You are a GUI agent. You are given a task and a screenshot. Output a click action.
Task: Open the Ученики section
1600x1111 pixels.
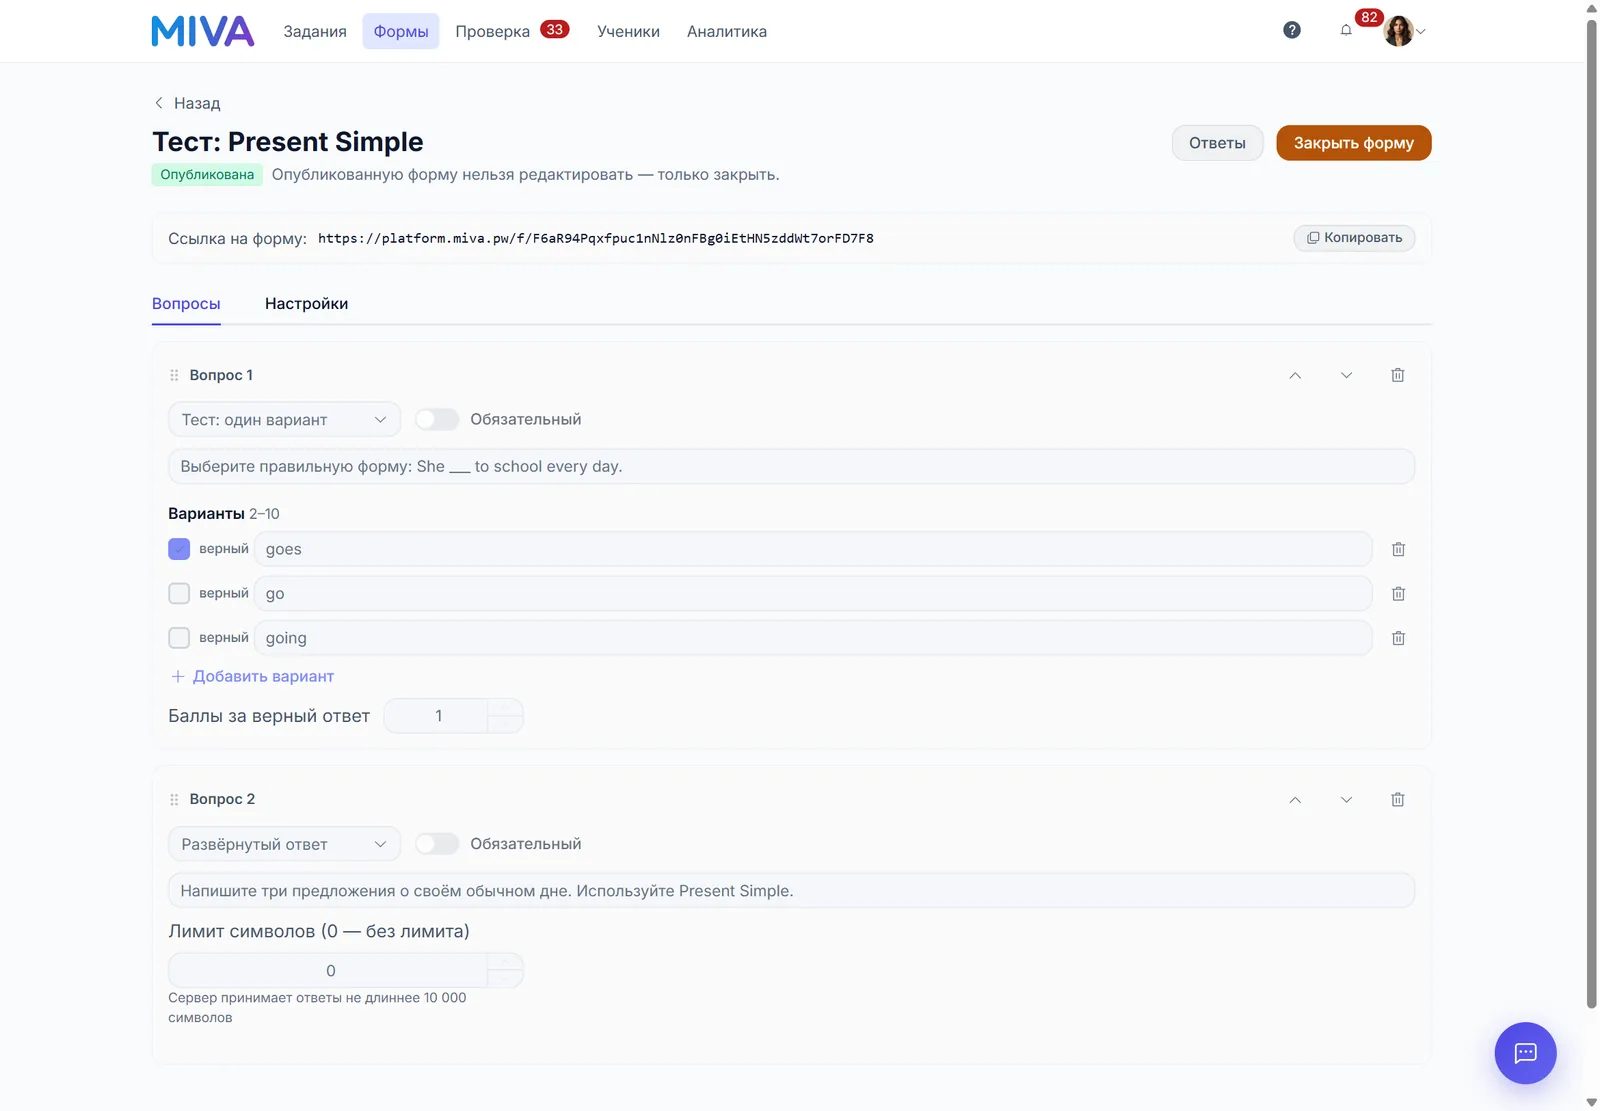[x=628, y=31]
